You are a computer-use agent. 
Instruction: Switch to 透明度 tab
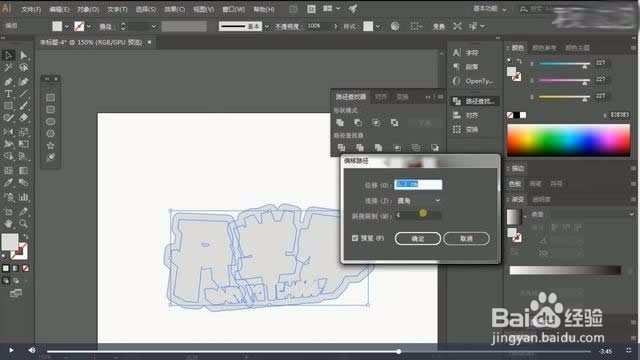(542, 199)
